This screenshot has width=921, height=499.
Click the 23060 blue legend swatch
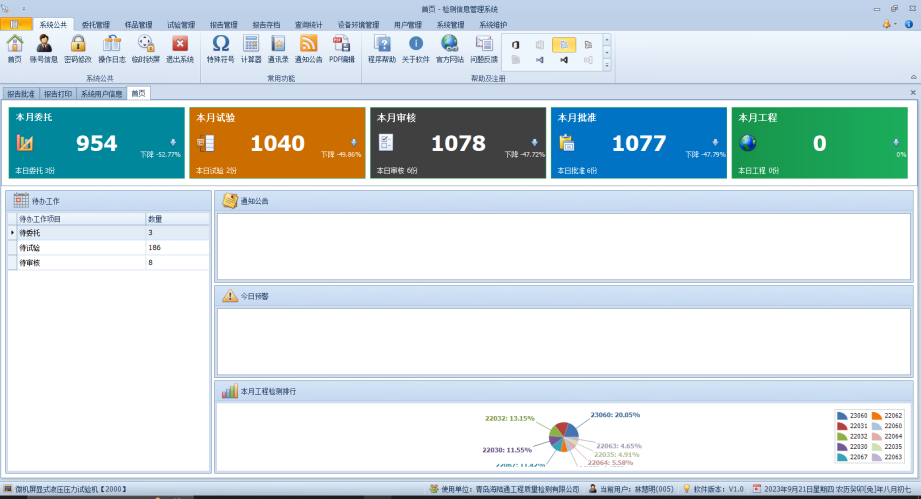(842, 415)
